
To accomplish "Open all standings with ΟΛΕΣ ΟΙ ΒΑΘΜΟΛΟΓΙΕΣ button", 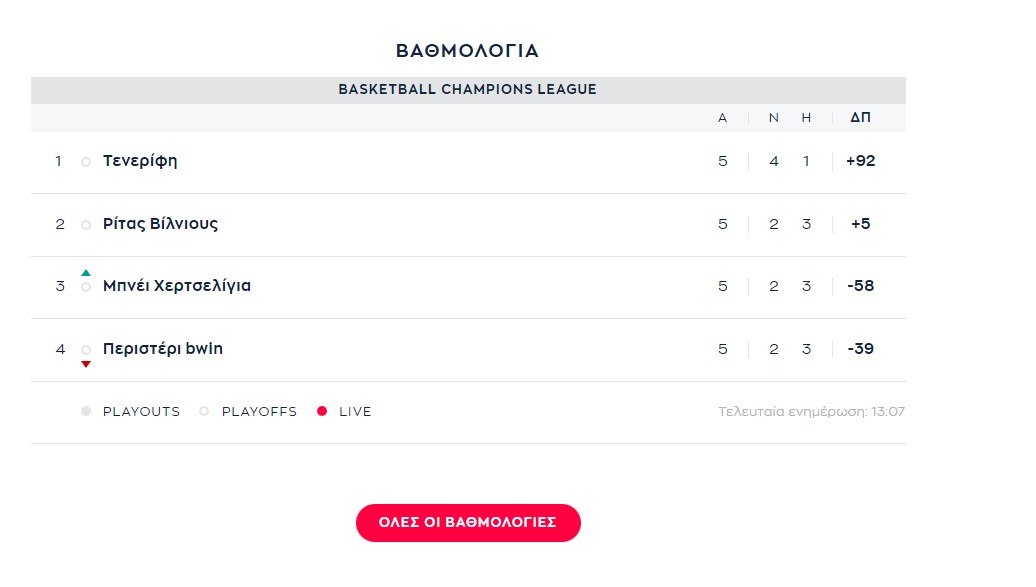I will pos(468,523).
